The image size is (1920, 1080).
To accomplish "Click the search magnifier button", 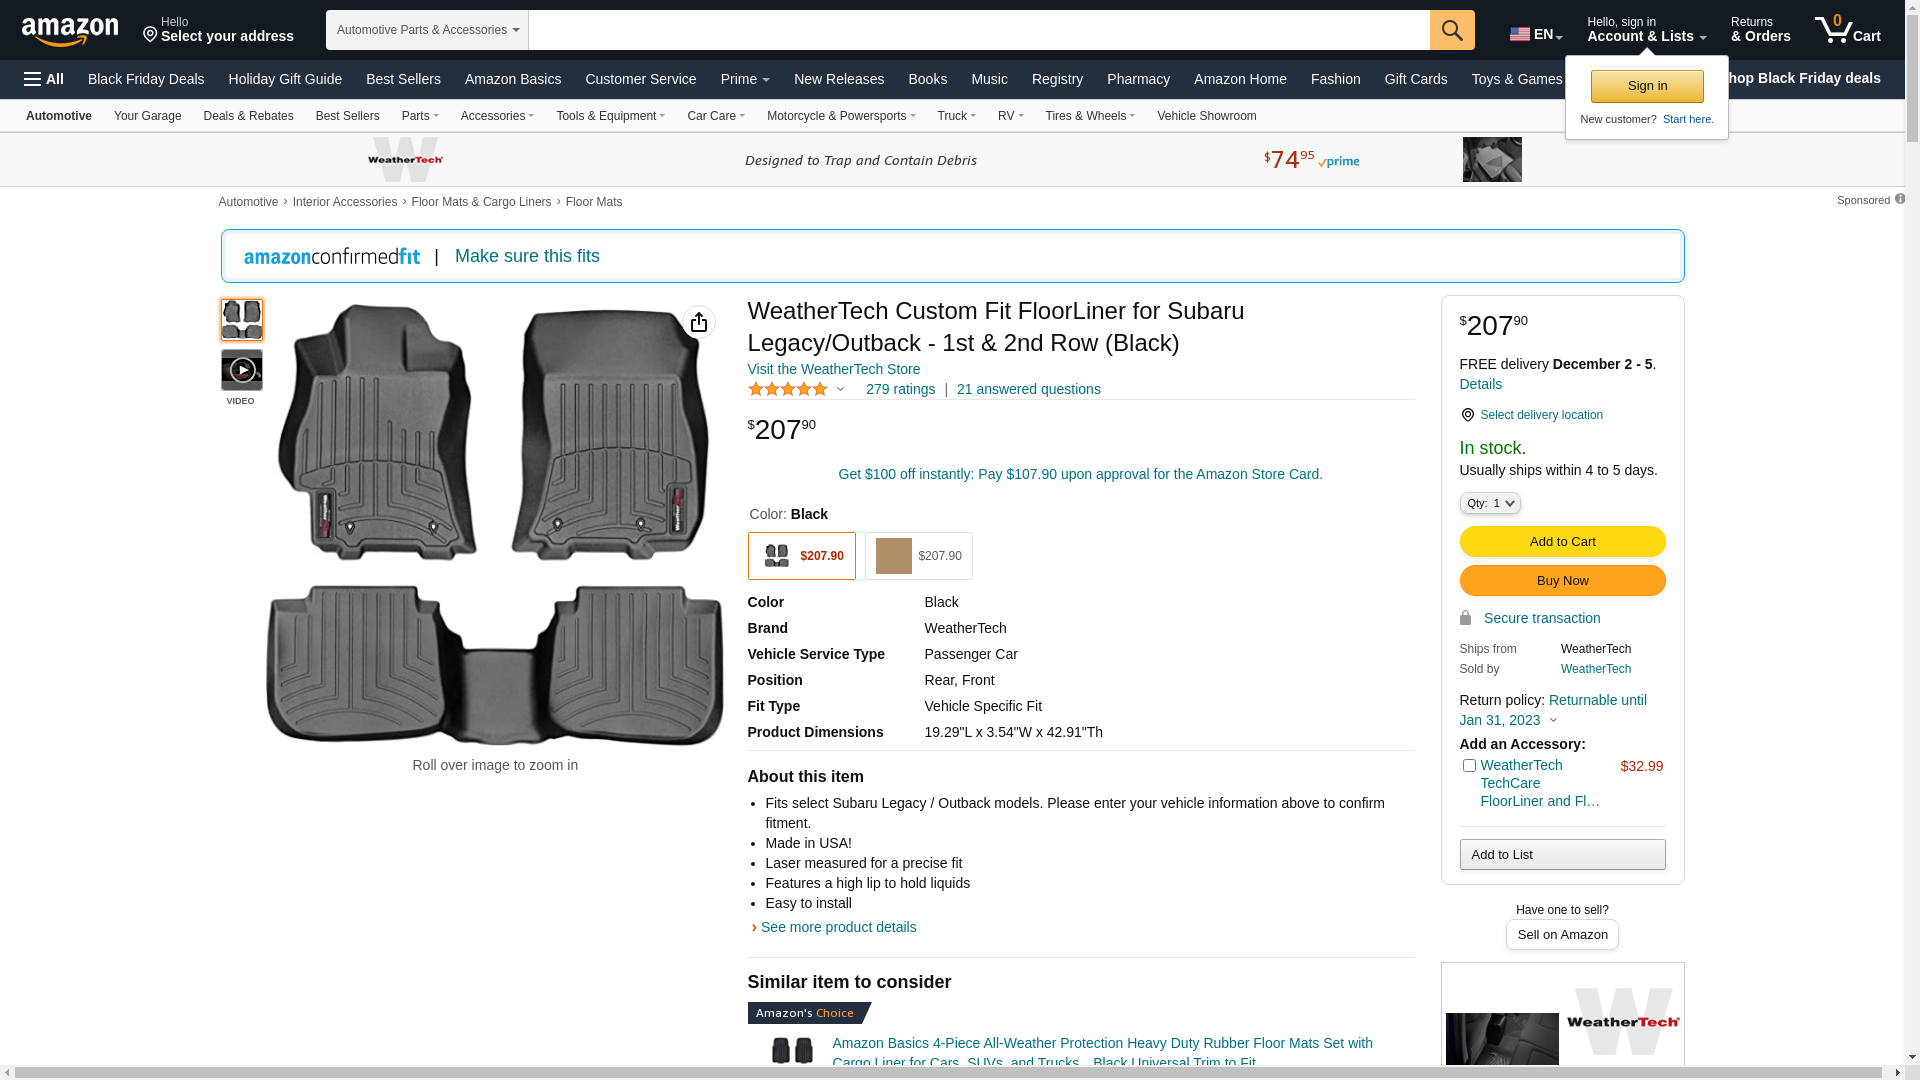I will click(1451, 30).
